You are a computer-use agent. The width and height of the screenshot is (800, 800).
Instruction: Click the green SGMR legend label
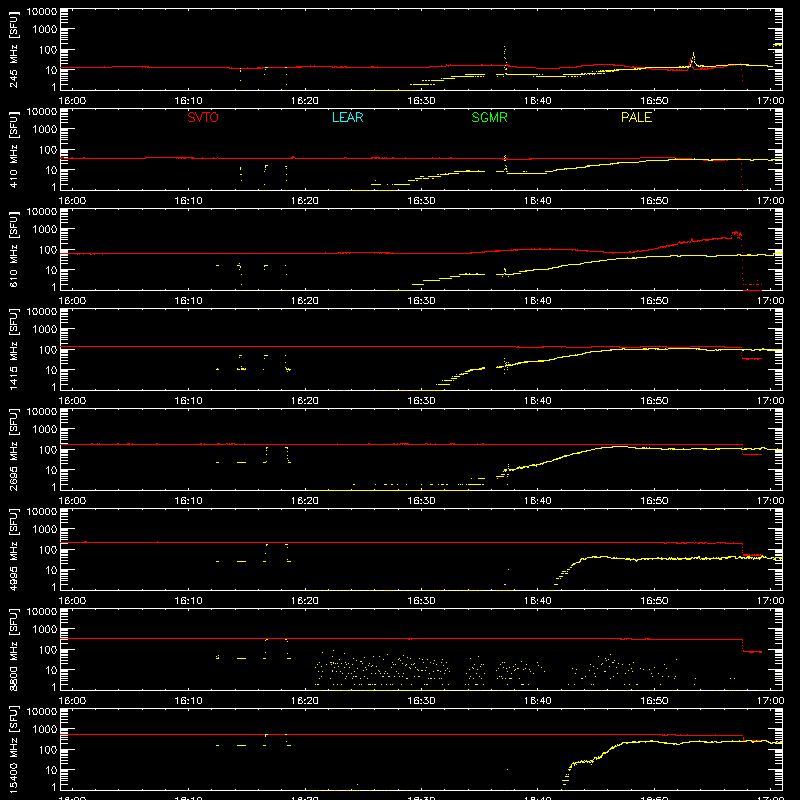coord(489,117)
